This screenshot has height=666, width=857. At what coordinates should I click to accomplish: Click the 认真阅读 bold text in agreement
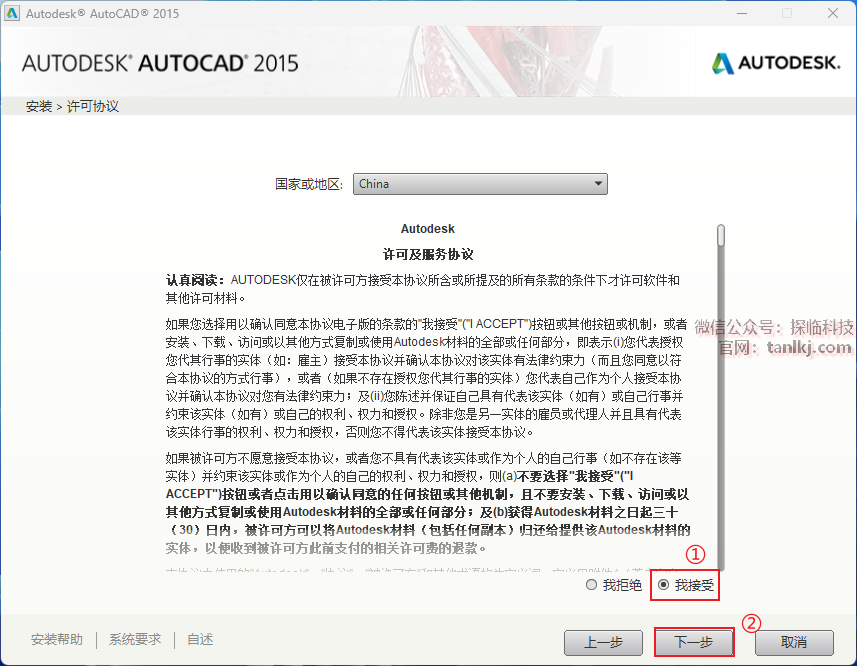coord(195,280)
